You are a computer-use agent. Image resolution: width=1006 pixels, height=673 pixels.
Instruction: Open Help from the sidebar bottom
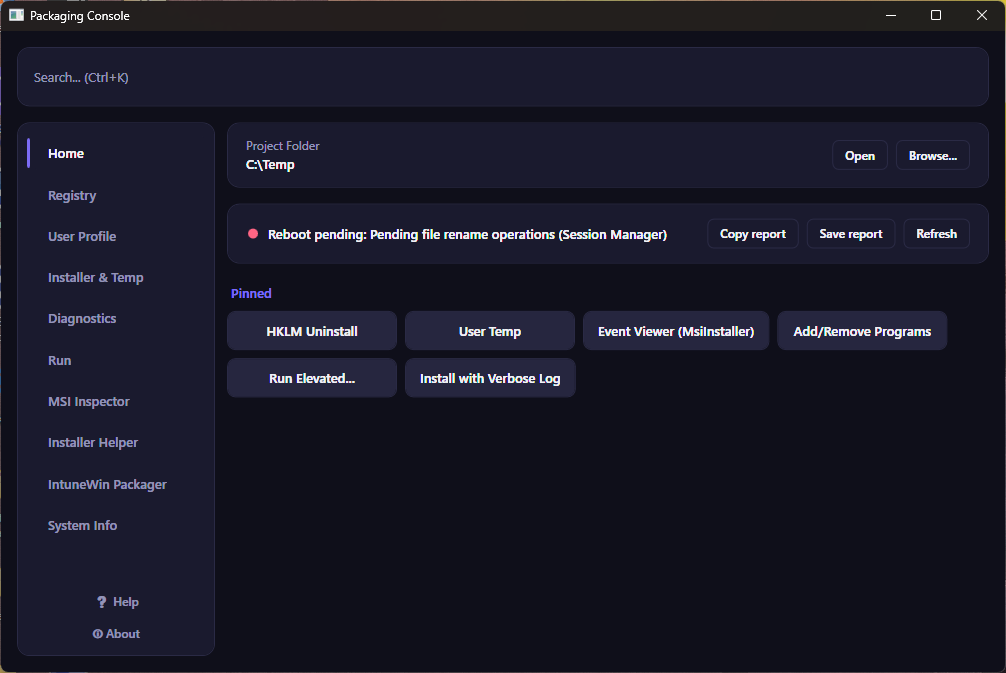click(117, 602)
